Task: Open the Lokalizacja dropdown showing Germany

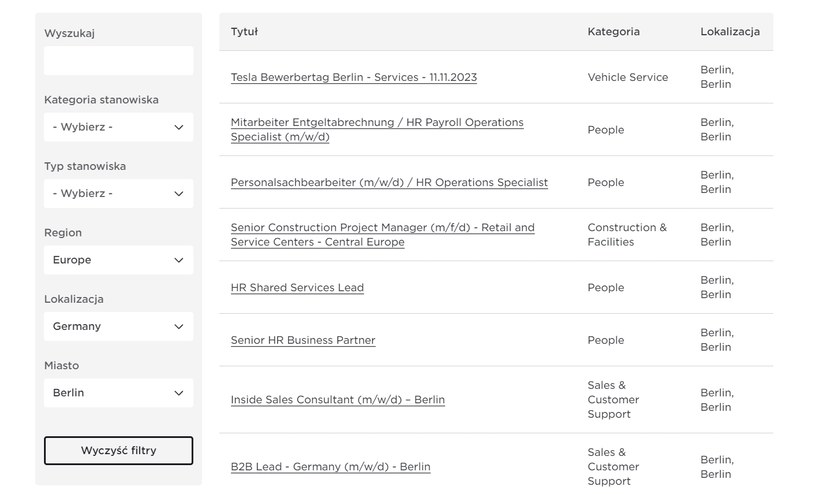Action: pyautogui.click(x=119, y=327)
